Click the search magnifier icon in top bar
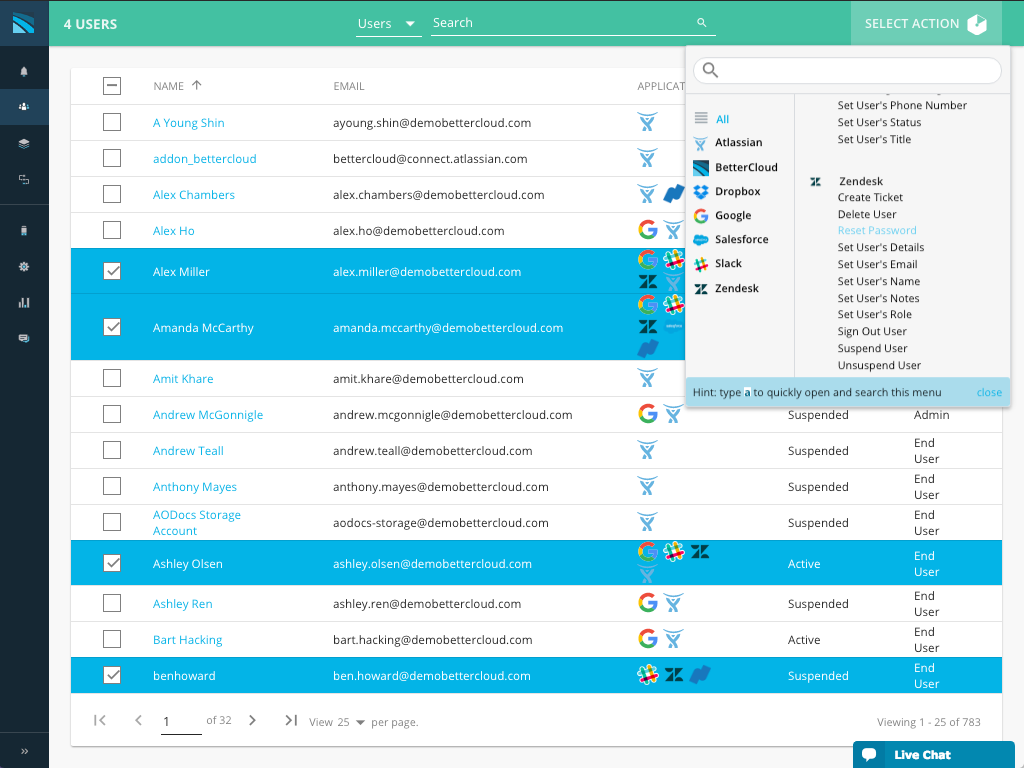This screenshot has width=1024, height=768. coord(701,23)
